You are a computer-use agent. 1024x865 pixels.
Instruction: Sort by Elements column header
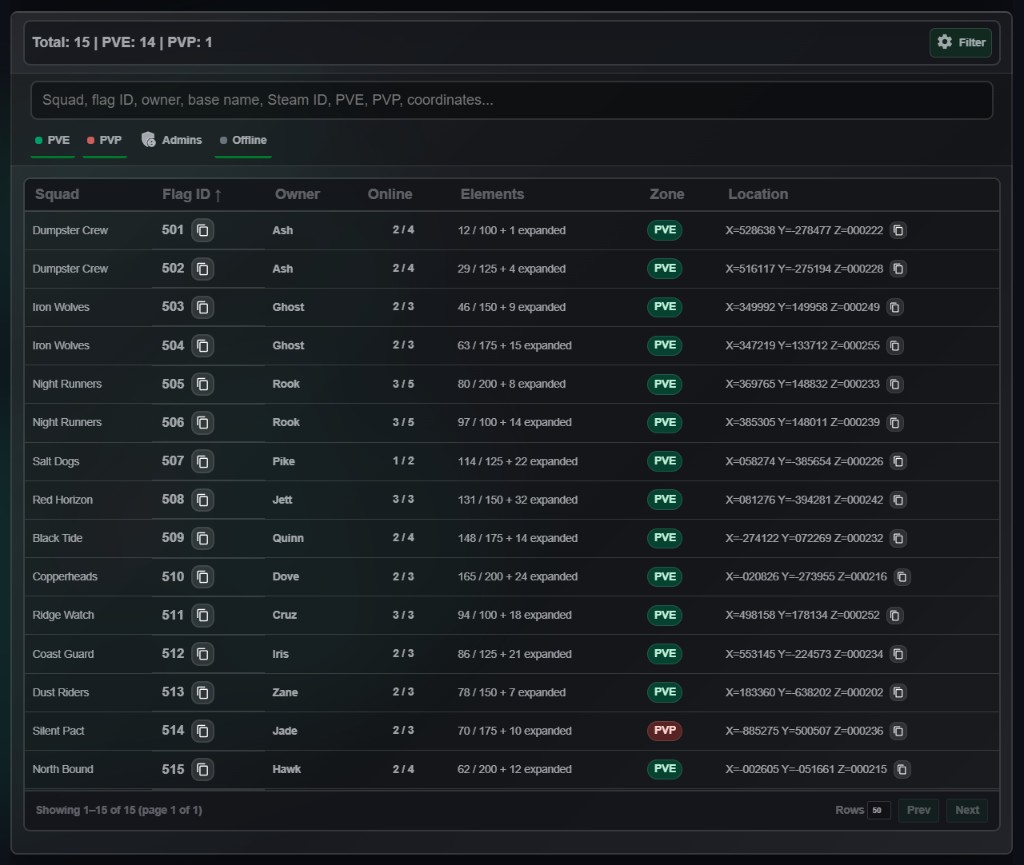pyautogui.click(x=492, y=195)
